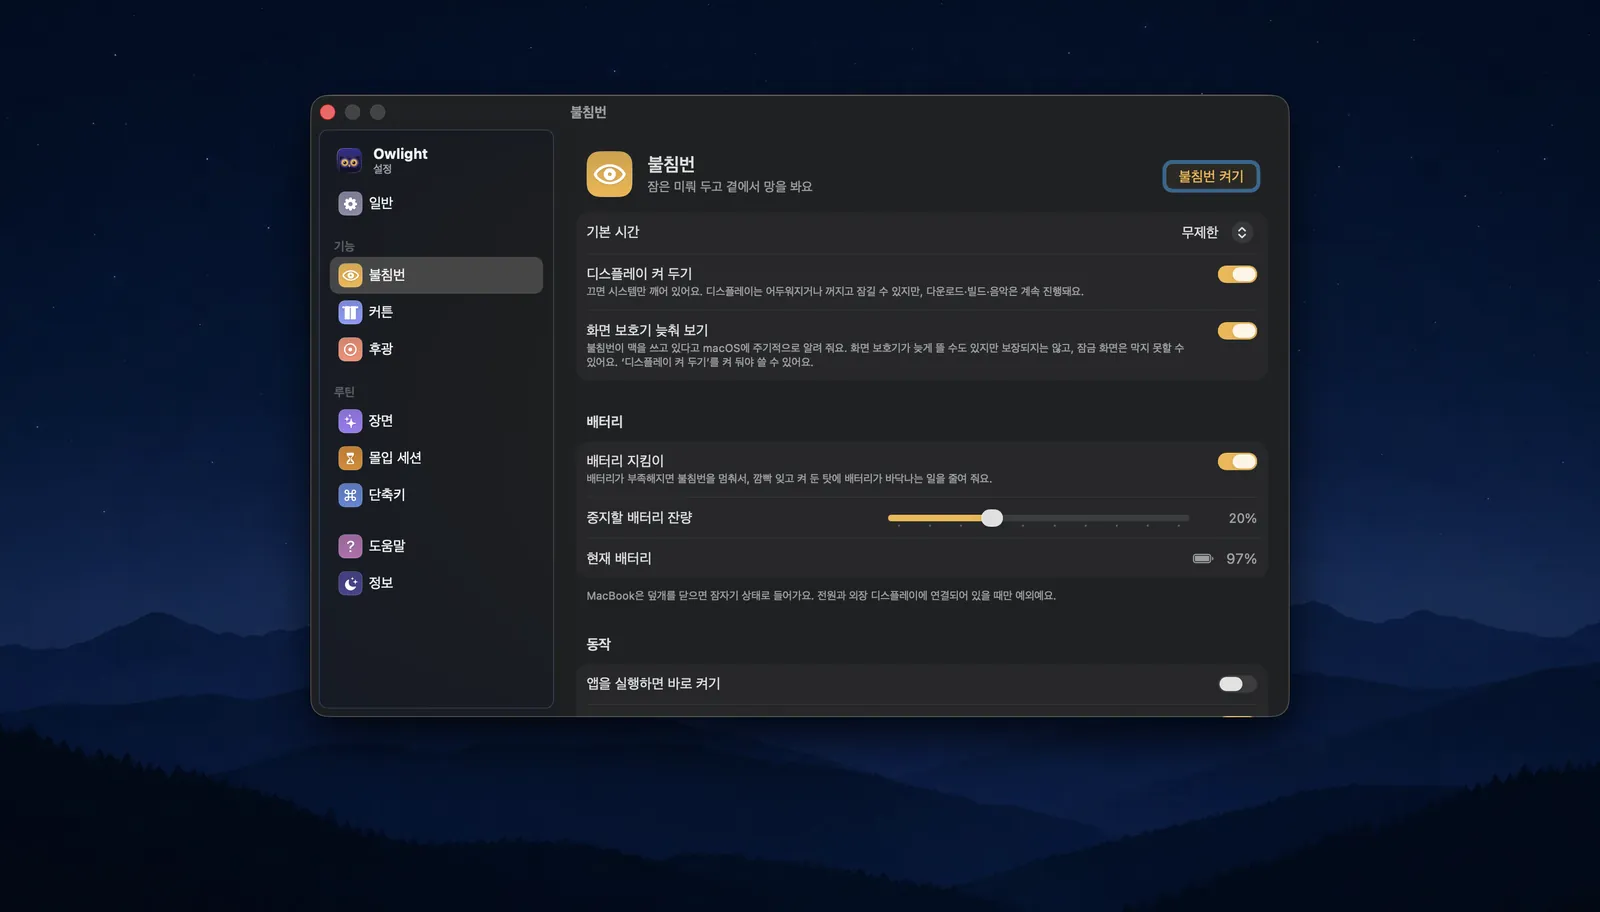Click the curtain icon beside 커튼

[350, 313]
